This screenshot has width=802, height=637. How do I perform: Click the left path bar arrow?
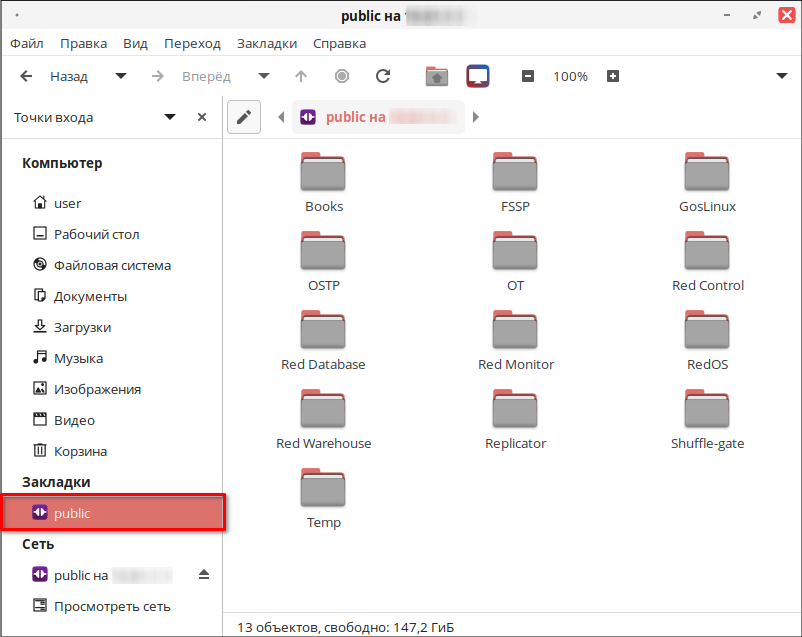click(x=281, y=117)
